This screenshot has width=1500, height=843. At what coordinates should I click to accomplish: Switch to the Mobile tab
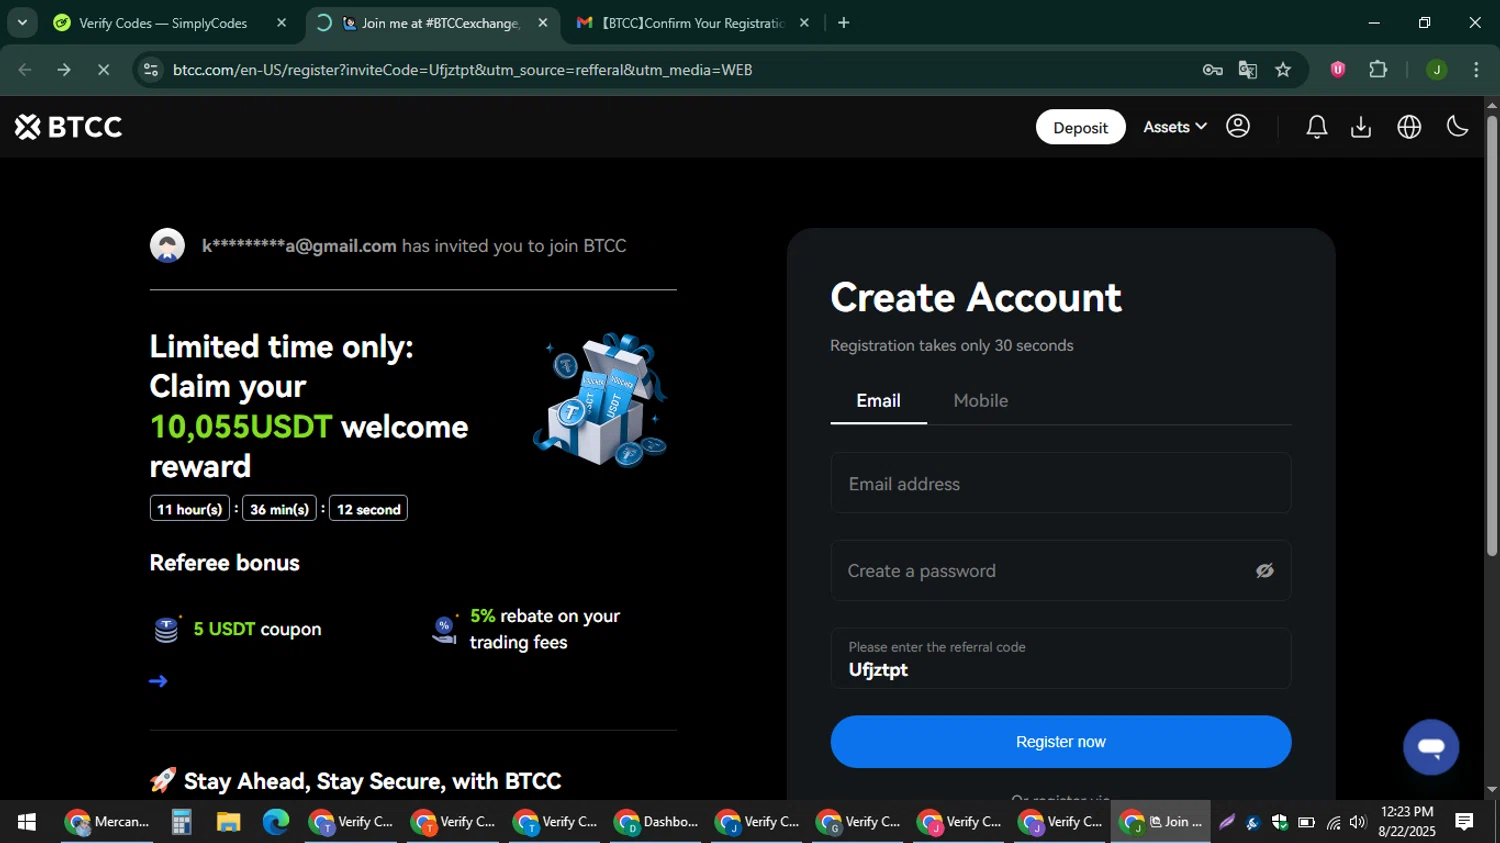980,401
